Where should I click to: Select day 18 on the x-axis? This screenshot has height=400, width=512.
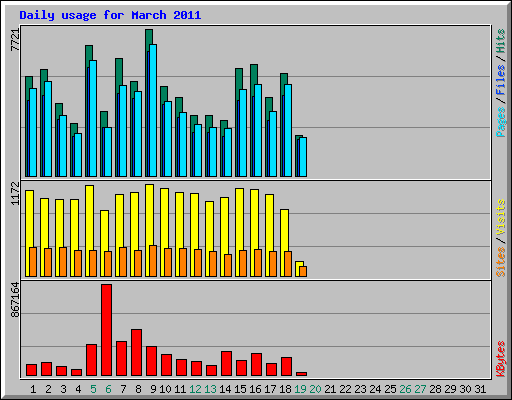[x=285, y=389]
